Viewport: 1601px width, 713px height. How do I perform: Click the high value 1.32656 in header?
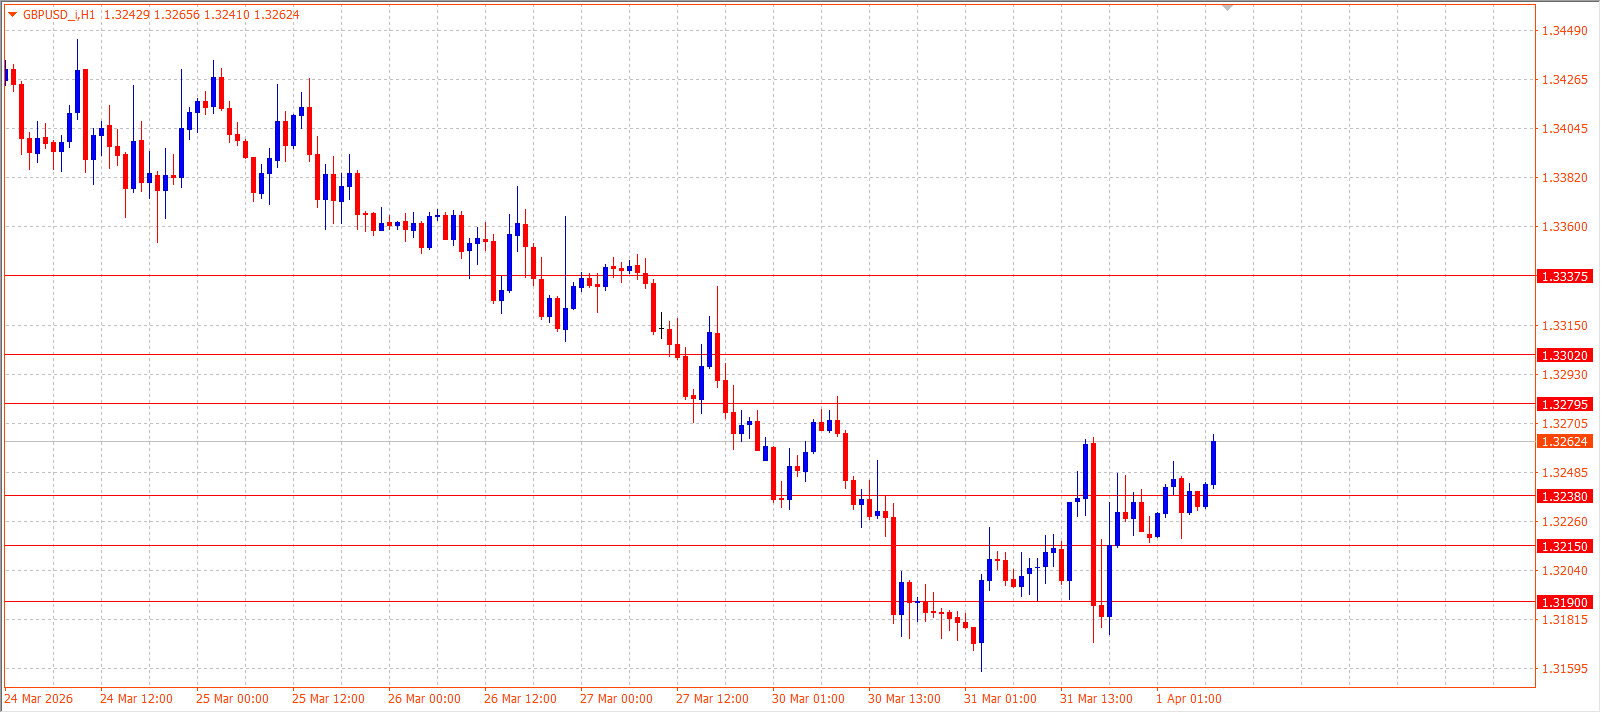tap(176, 15)
